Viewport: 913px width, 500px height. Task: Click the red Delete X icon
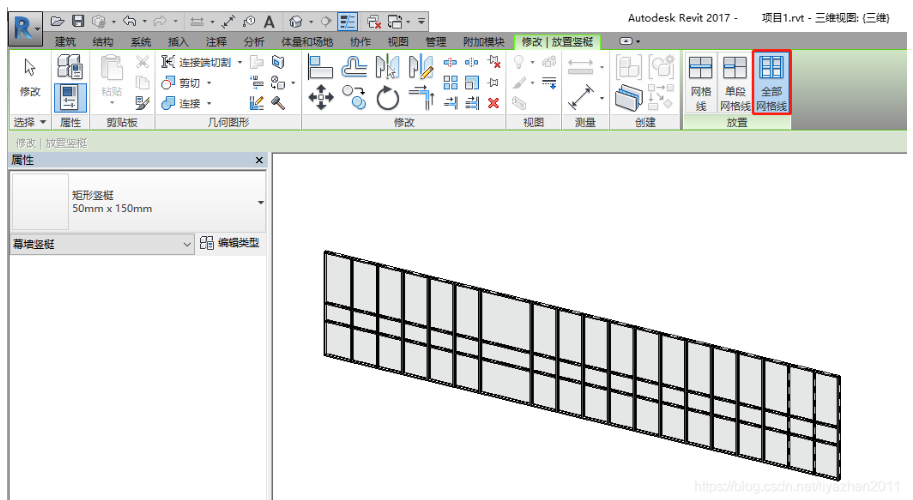pyautogui.click(x=494, y=103)
